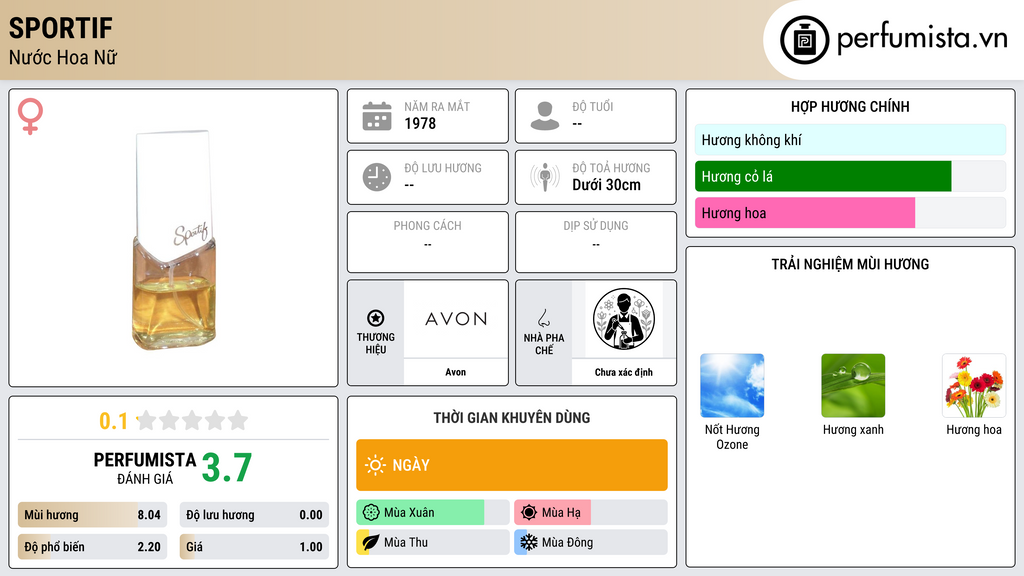The image size is (1024, 576).
Task: Open the Hương xanh leaf thumbnail
Action: pyautogui.click(x=853, y=385)
